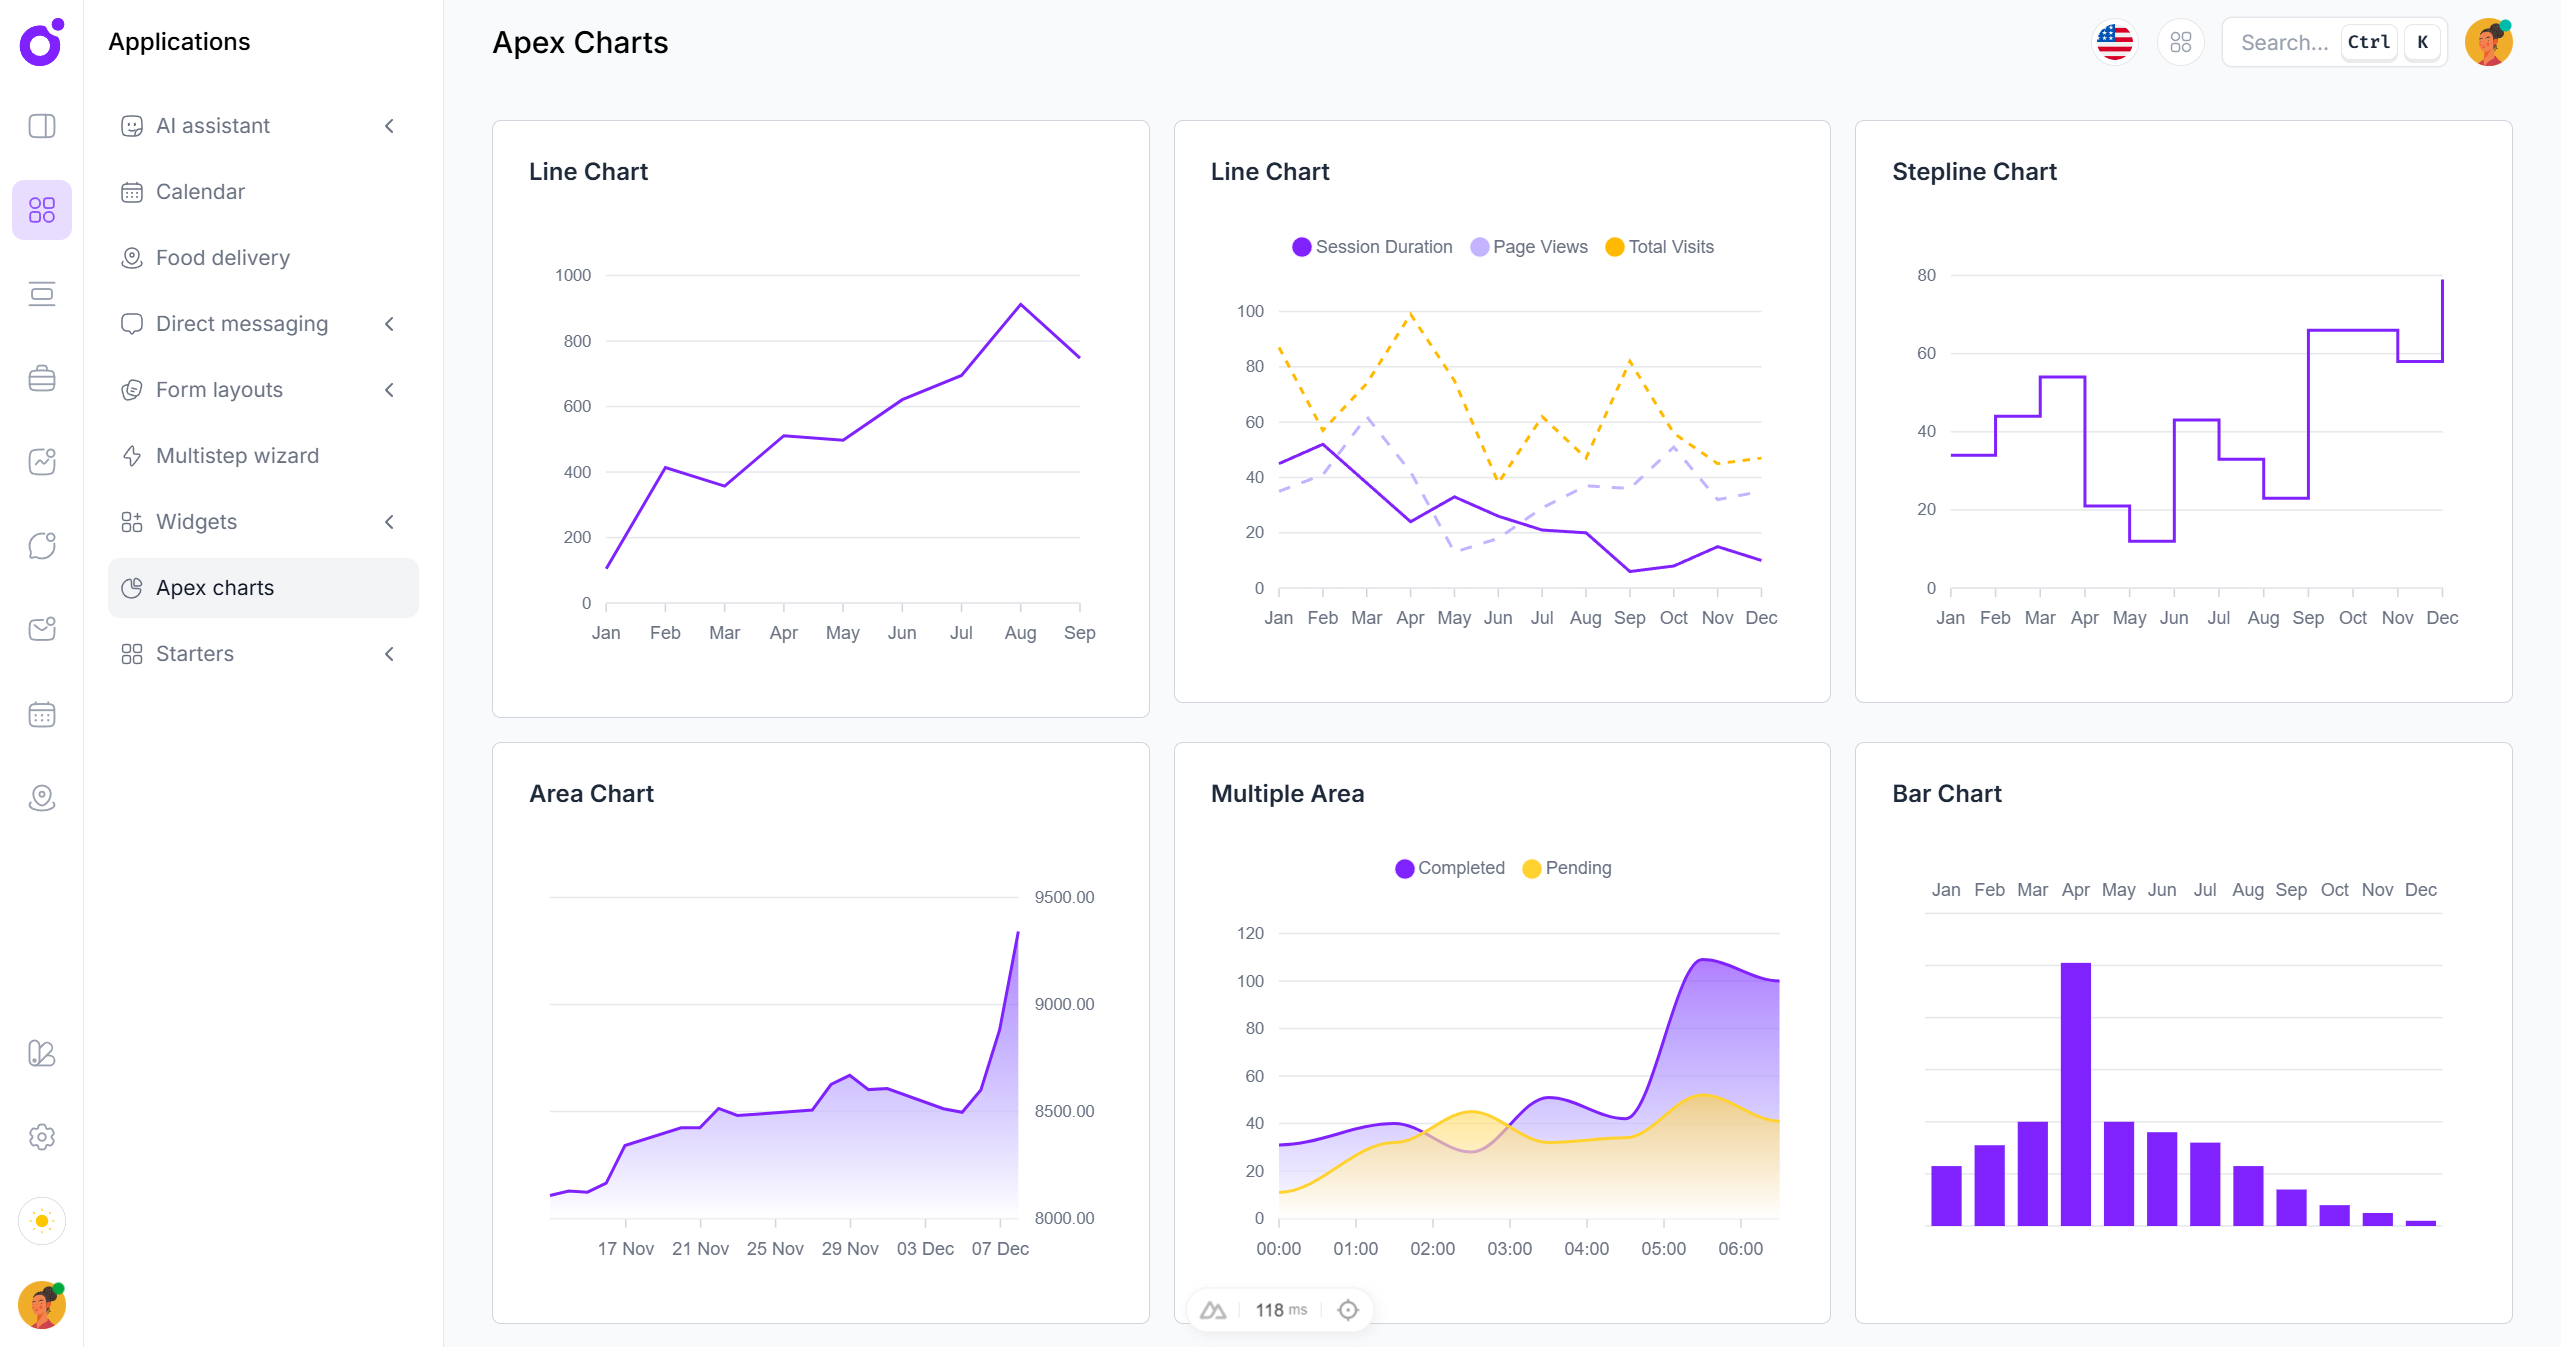Toggle the sun light-mode theme button
2561x1347 pixels.
42,1221
